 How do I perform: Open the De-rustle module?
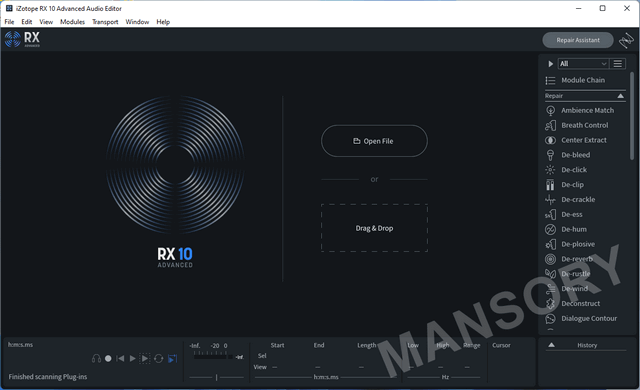(x=568, y=274)
